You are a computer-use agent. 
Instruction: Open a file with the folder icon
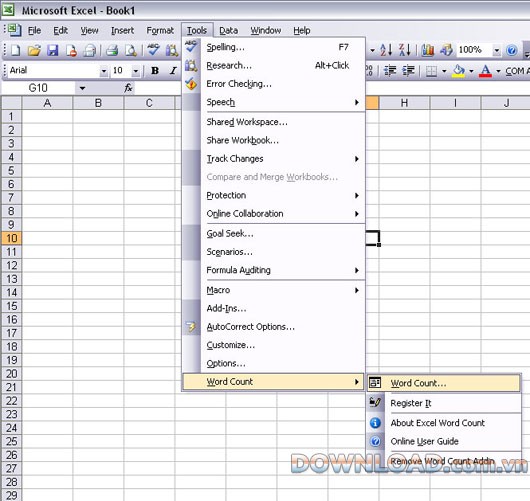pos(34,50)
